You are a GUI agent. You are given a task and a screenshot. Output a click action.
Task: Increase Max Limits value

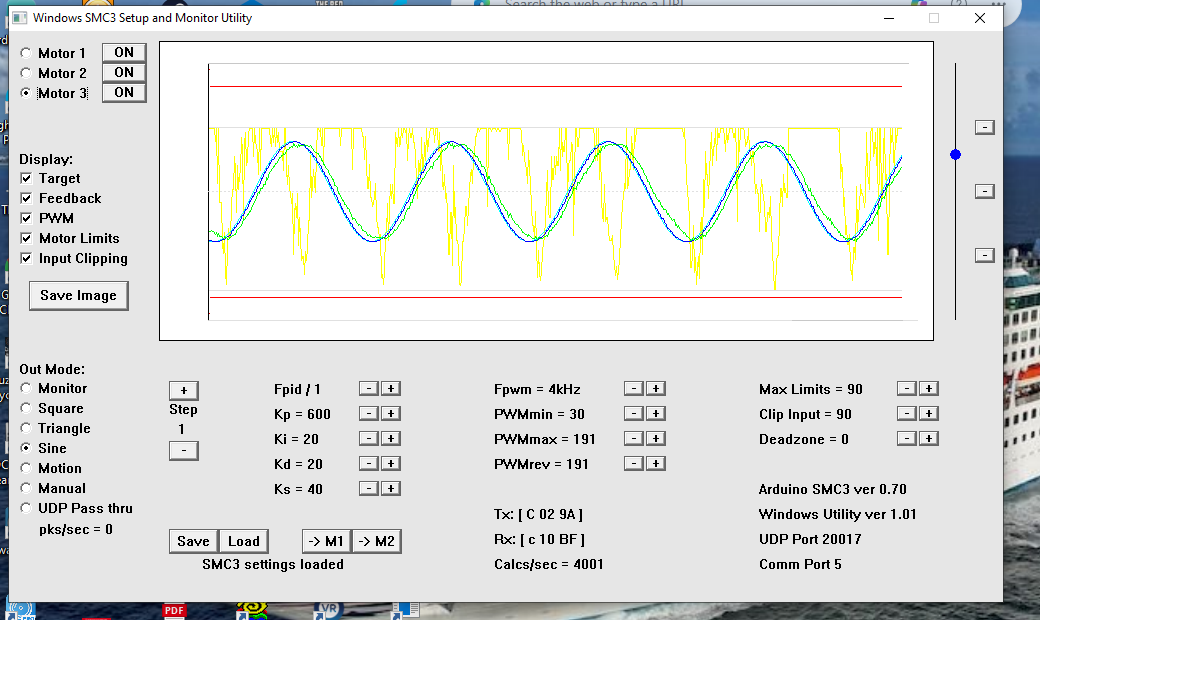pyautogui.click(x=928, y=388)
